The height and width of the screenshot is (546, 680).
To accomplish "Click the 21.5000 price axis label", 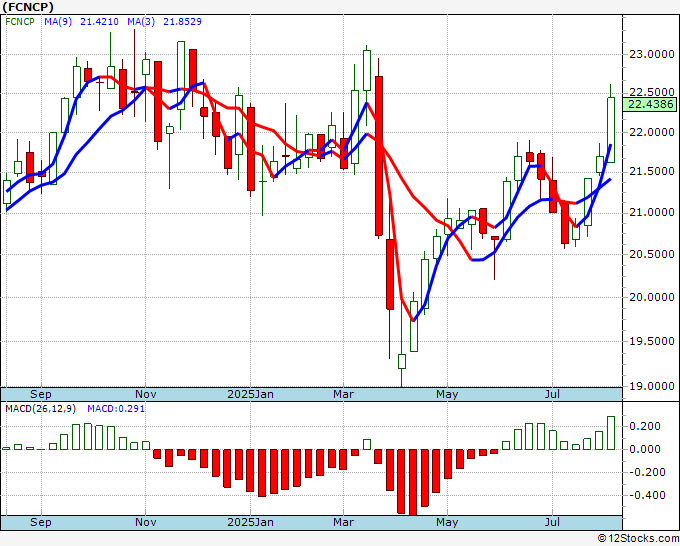I will (x=651, y=171).
